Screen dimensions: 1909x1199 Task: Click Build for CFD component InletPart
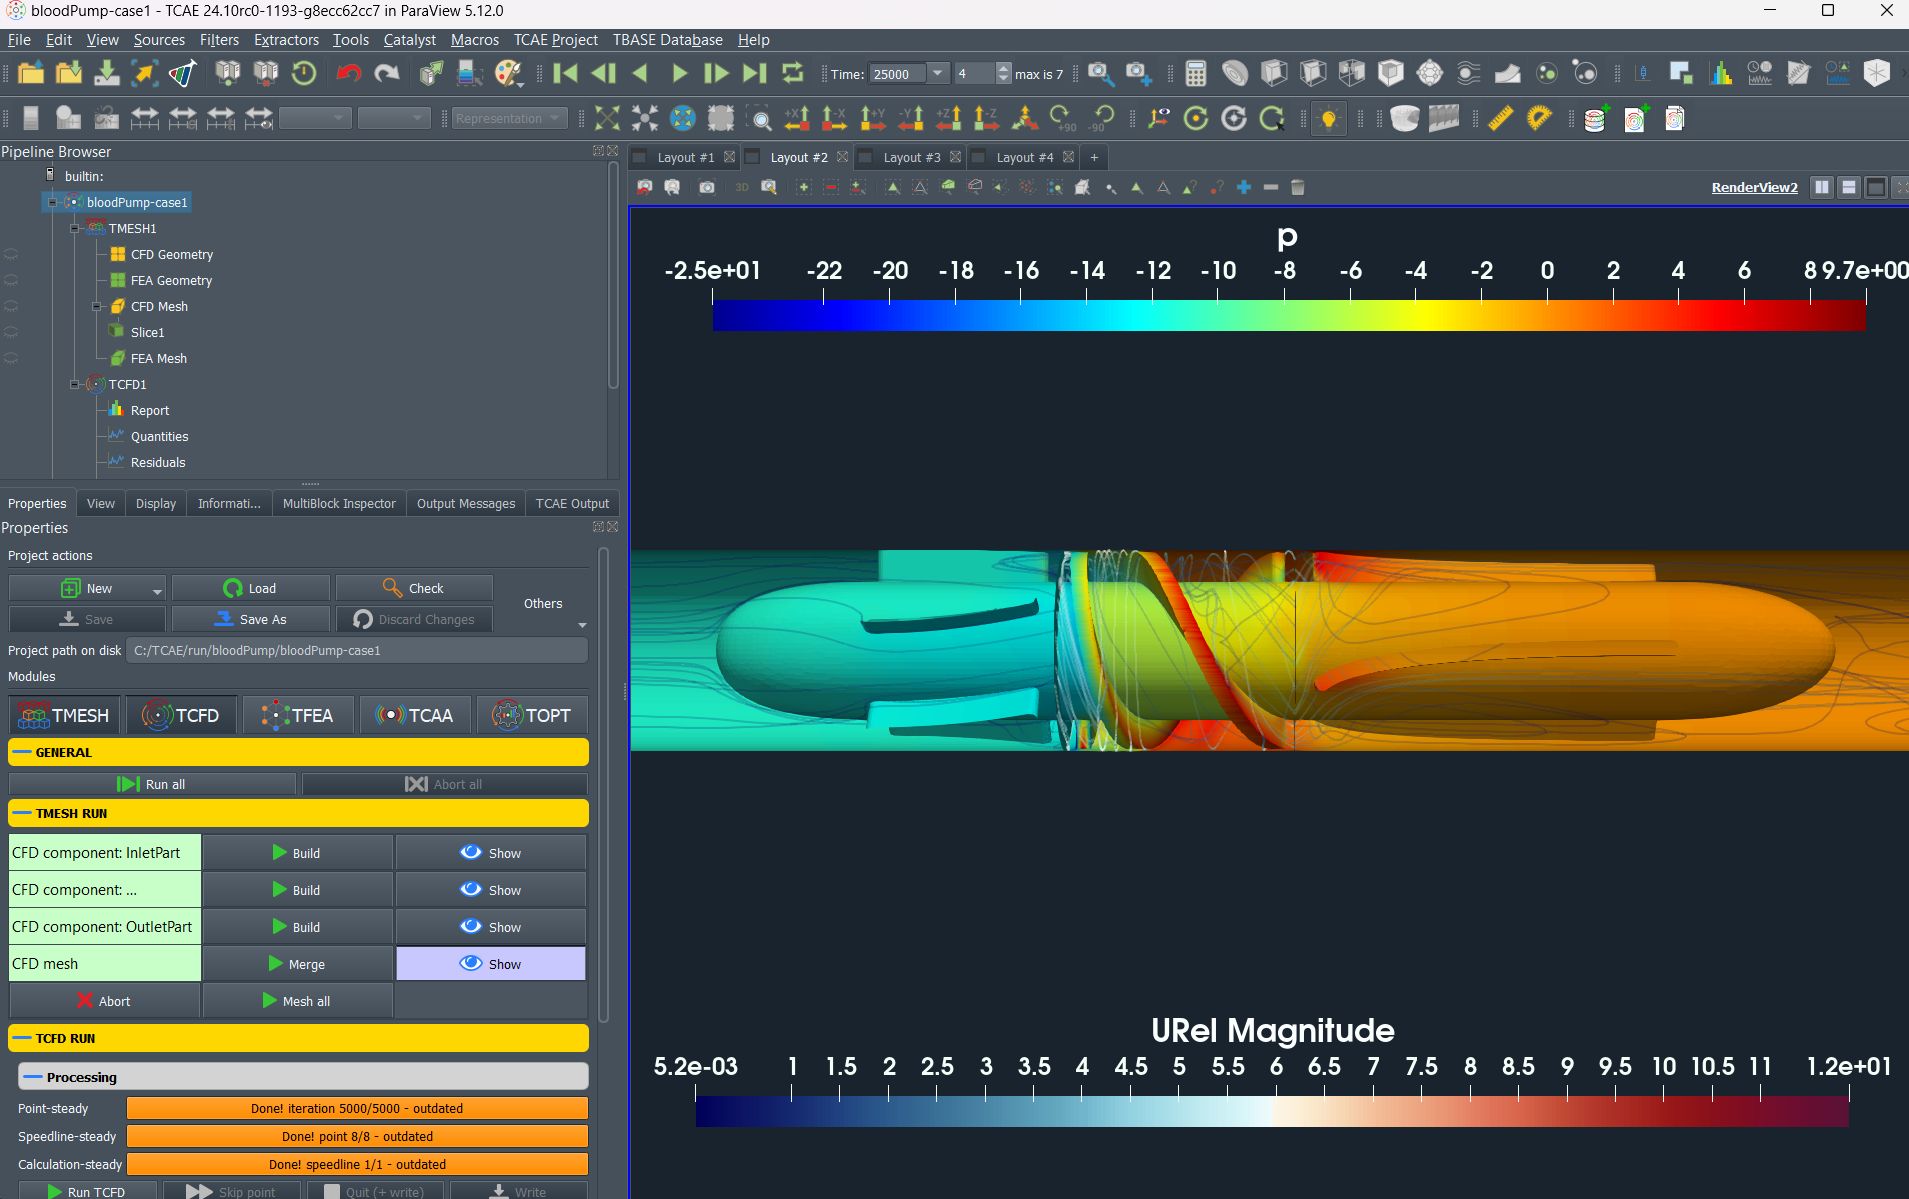point(298,853)
